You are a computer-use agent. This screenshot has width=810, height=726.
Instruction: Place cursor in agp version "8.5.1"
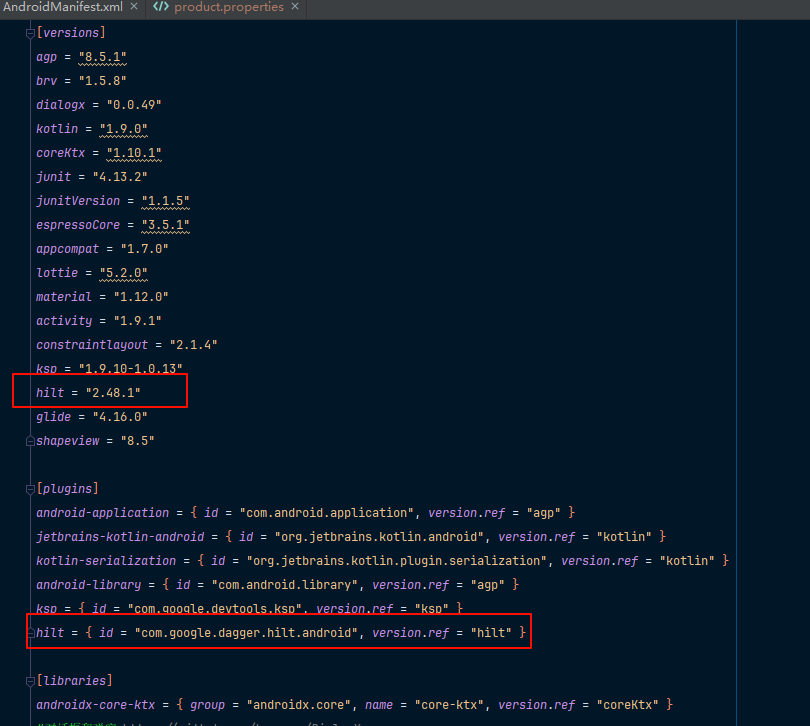click(x=102, y=57)
